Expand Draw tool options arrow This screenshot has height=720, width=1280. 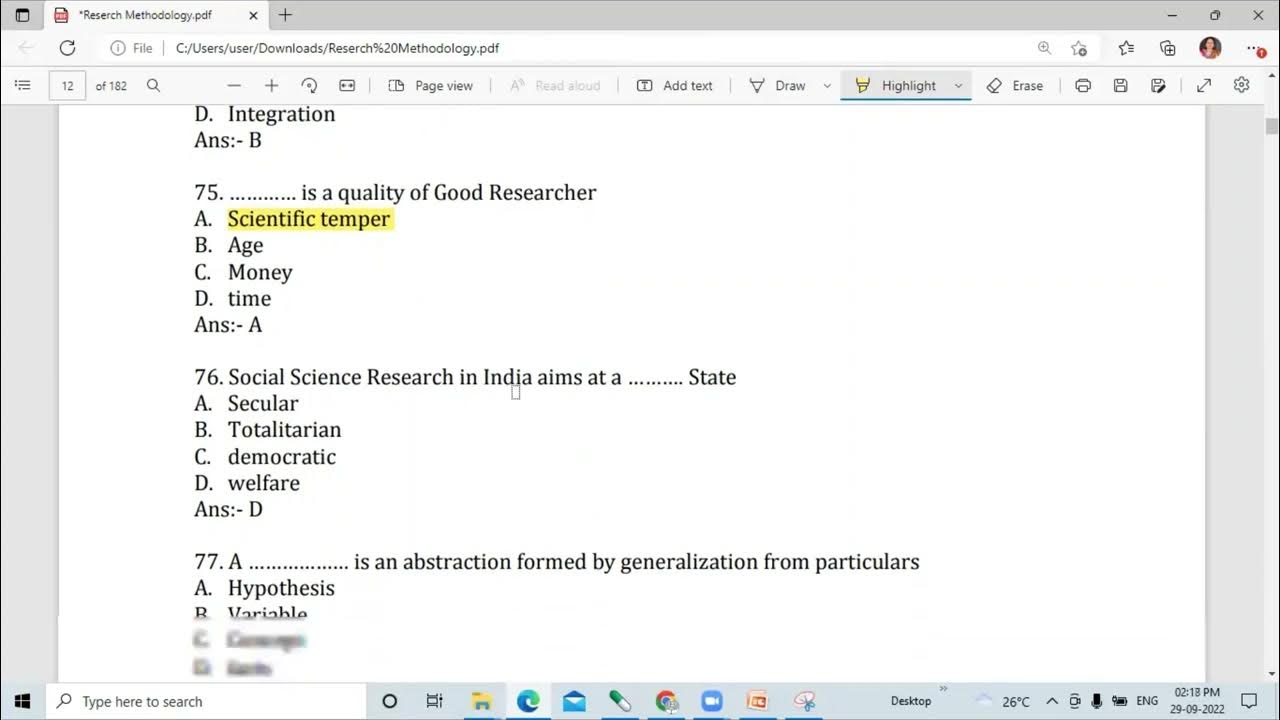click(x=827, y=86)
